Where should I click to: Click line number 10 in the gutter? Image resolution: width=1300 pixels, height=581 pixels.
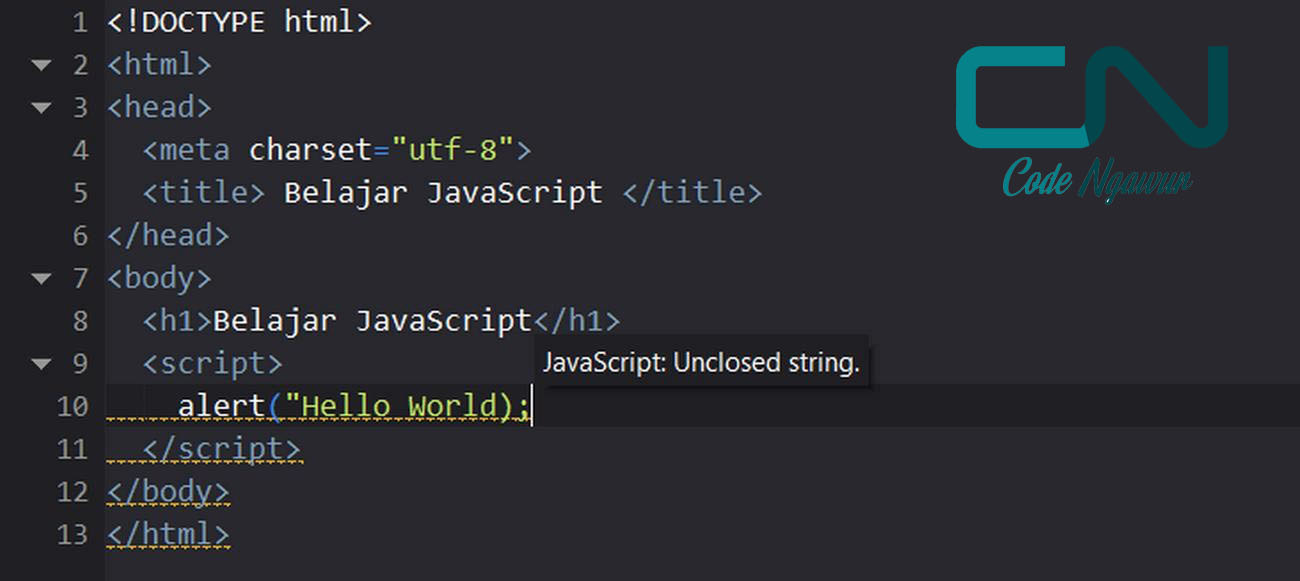point(72,406)
